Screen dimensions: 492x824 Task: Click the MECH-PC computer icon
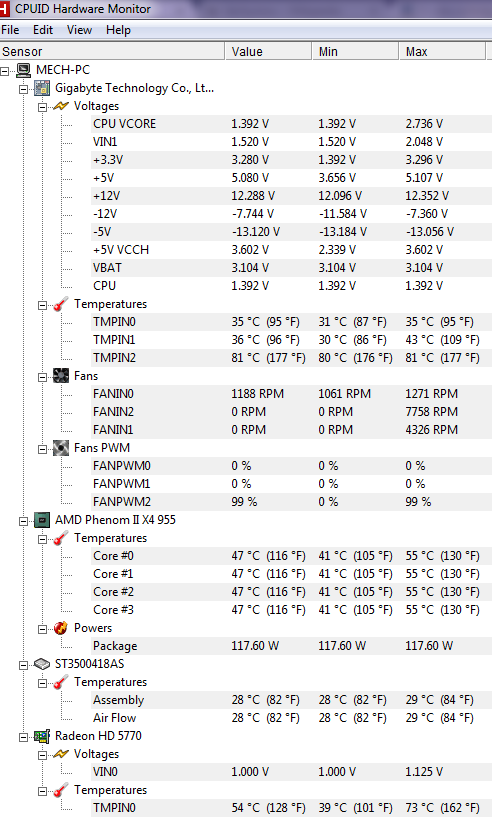(23, 70)
